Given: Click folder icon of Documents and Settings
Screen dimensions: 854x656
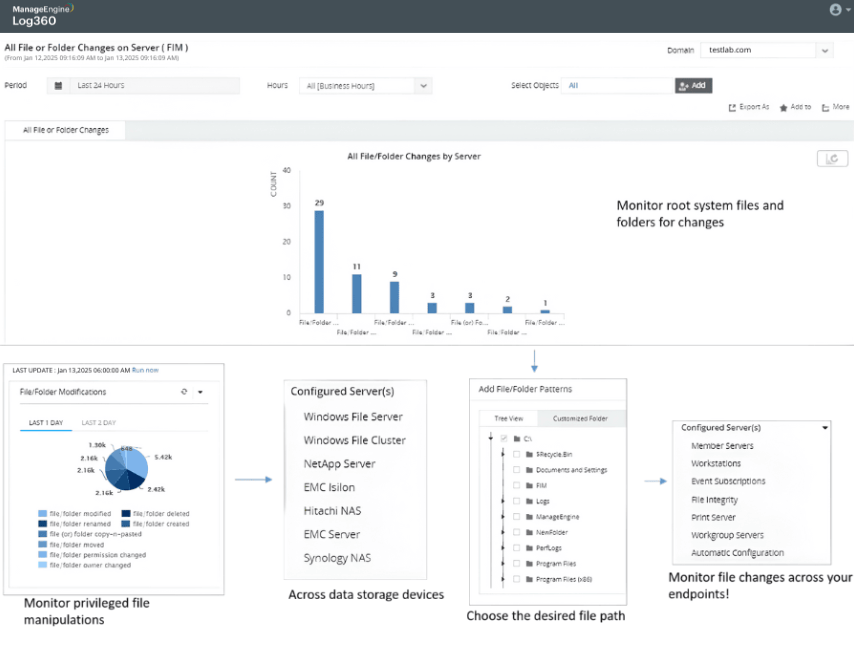Looking at the screenshot, I should pyautogui.click(x=529, y=470).
